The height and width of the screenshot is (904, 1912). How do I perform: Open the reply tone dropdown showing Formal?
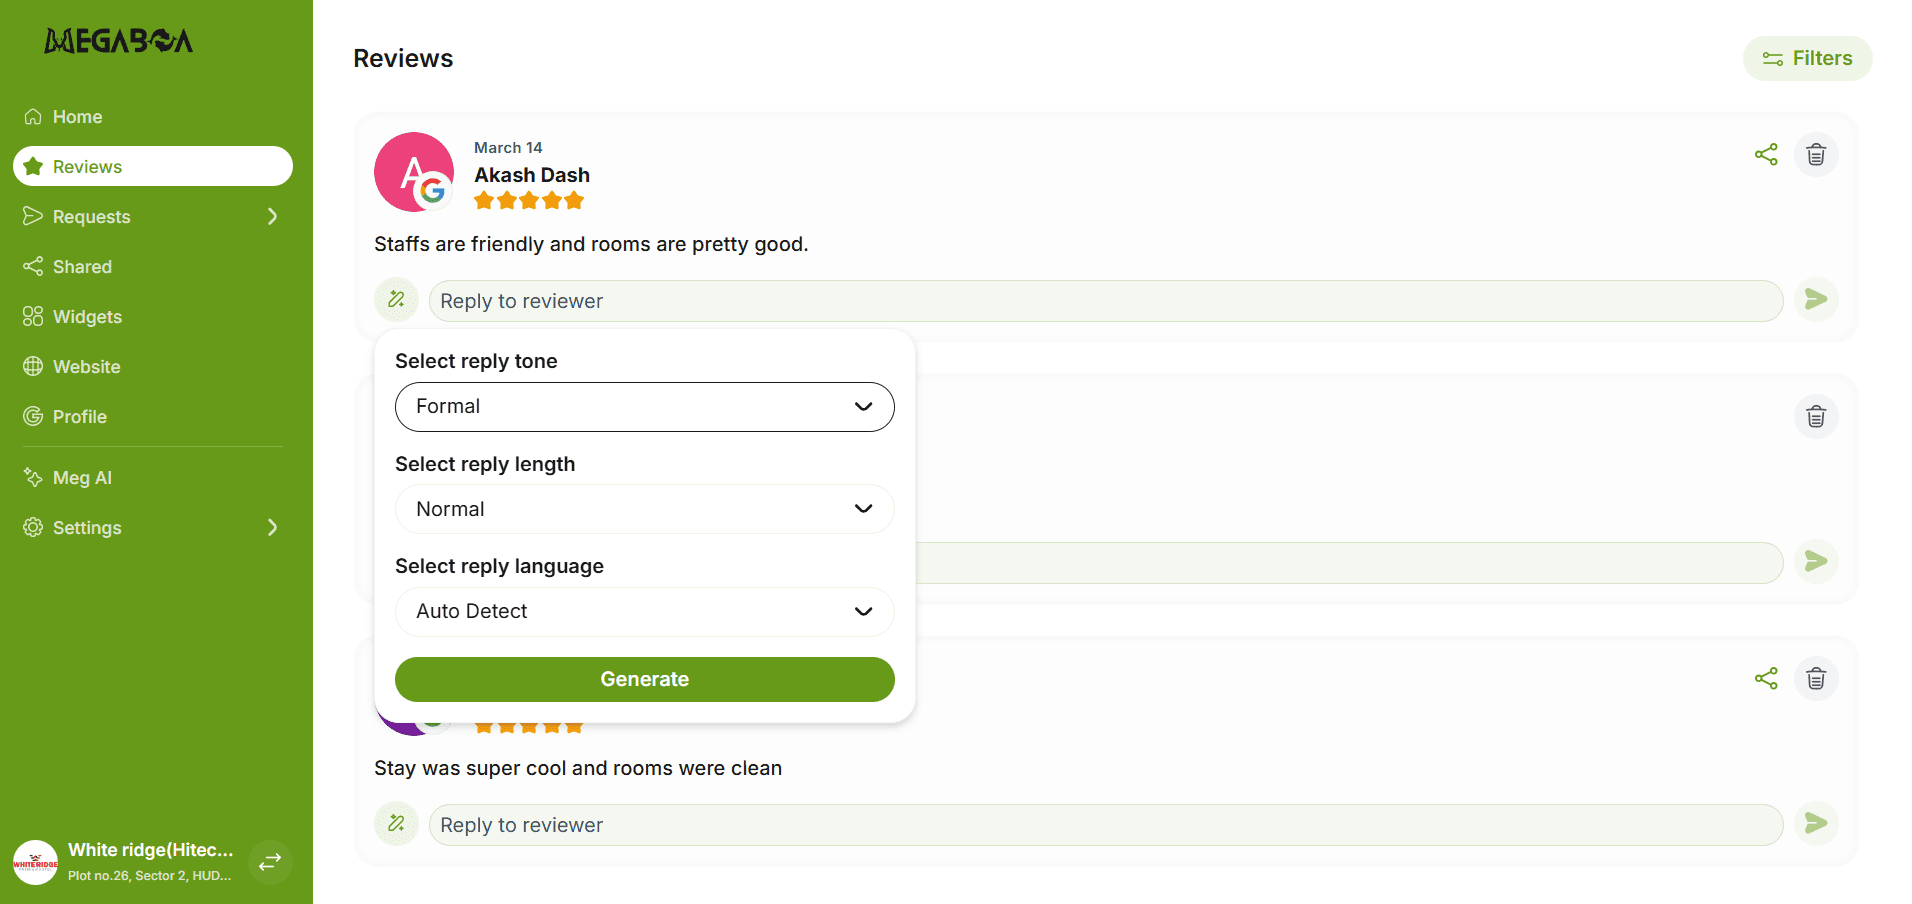point(644,407)
